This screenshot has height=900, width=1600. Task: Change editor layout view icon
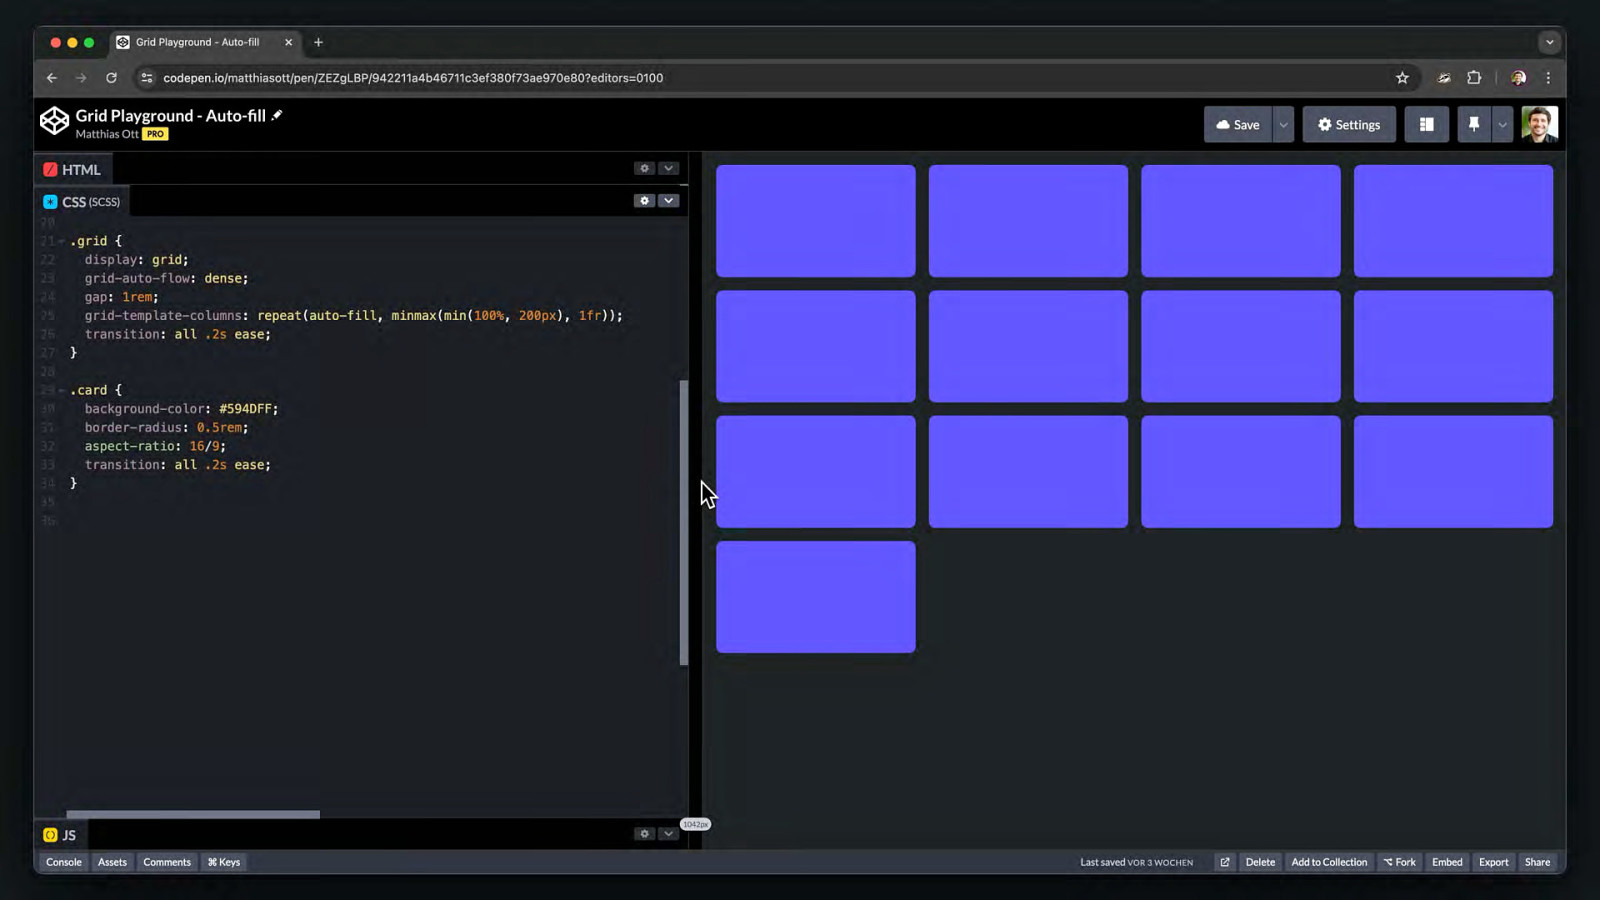[1426, 125]
